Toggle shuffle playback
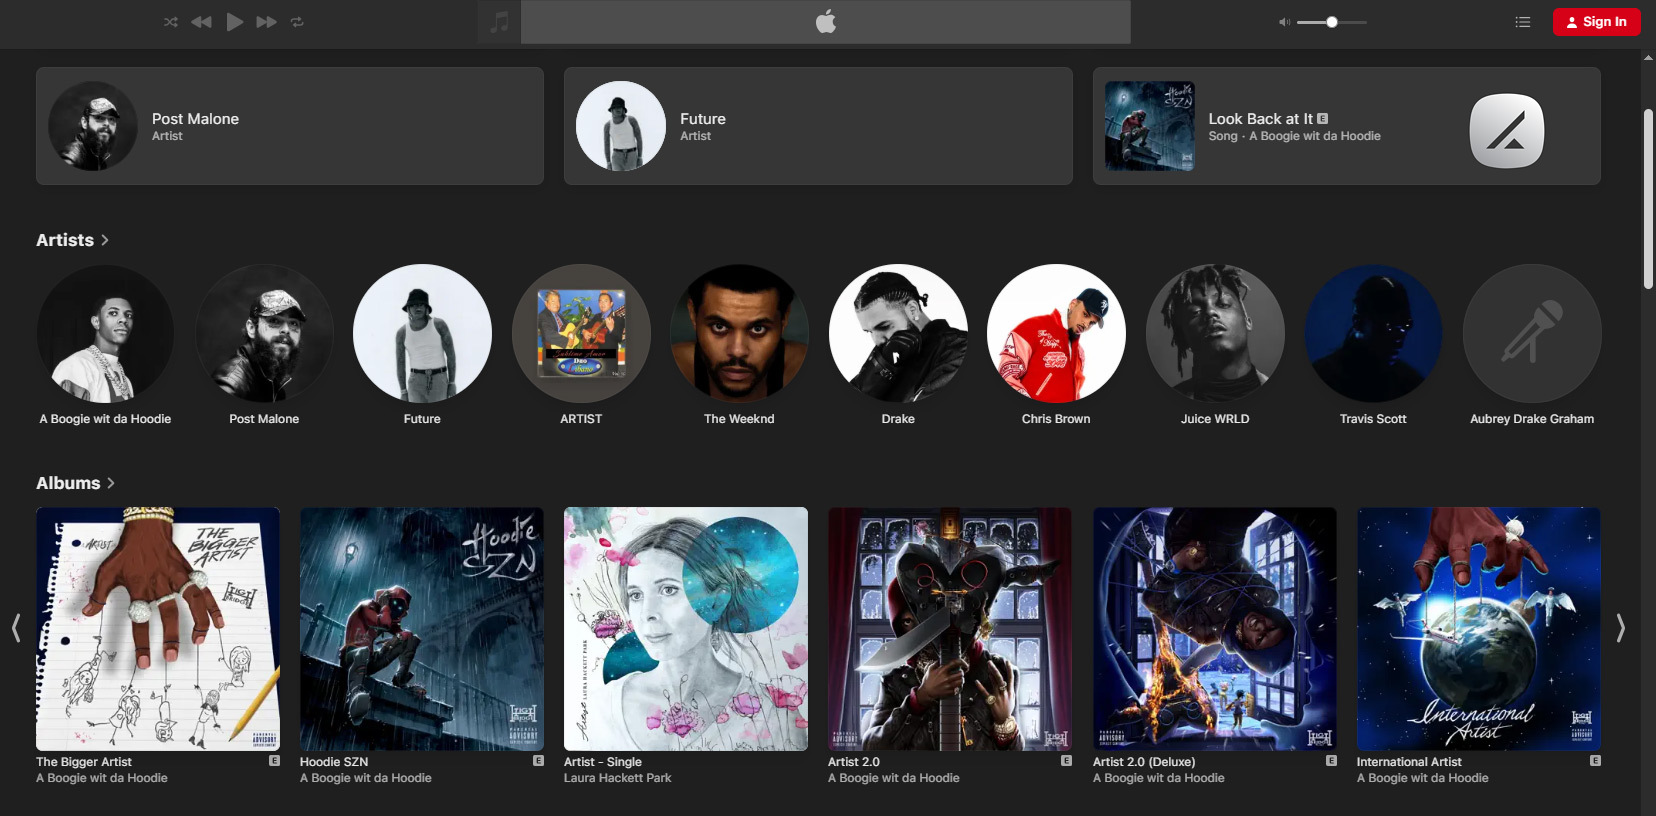The image size is (1656, 816). 171,22
